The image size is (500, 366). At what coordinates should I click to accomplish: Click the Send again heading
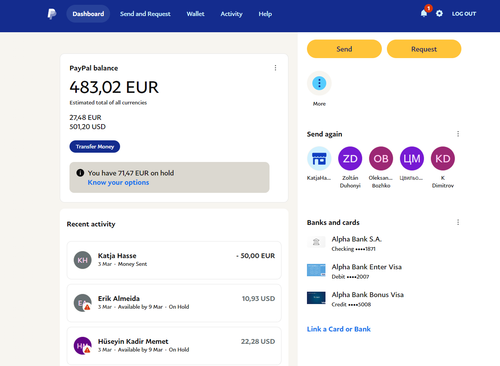pyautogui.click(x=324, y=134)
